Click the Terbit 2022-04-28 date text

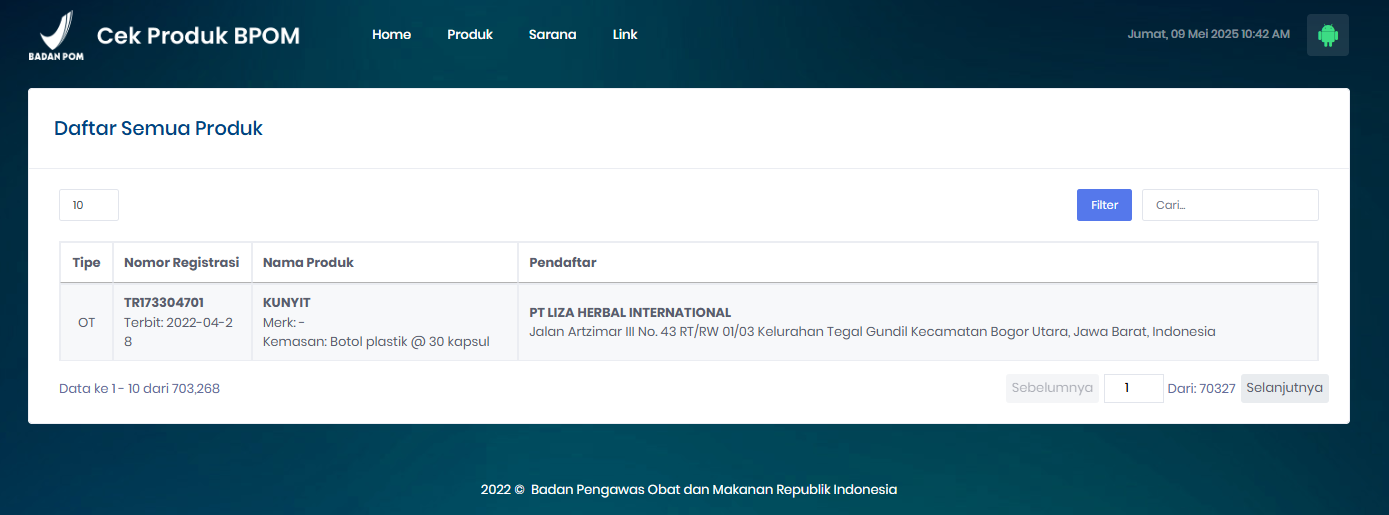[x=178, y=331]
